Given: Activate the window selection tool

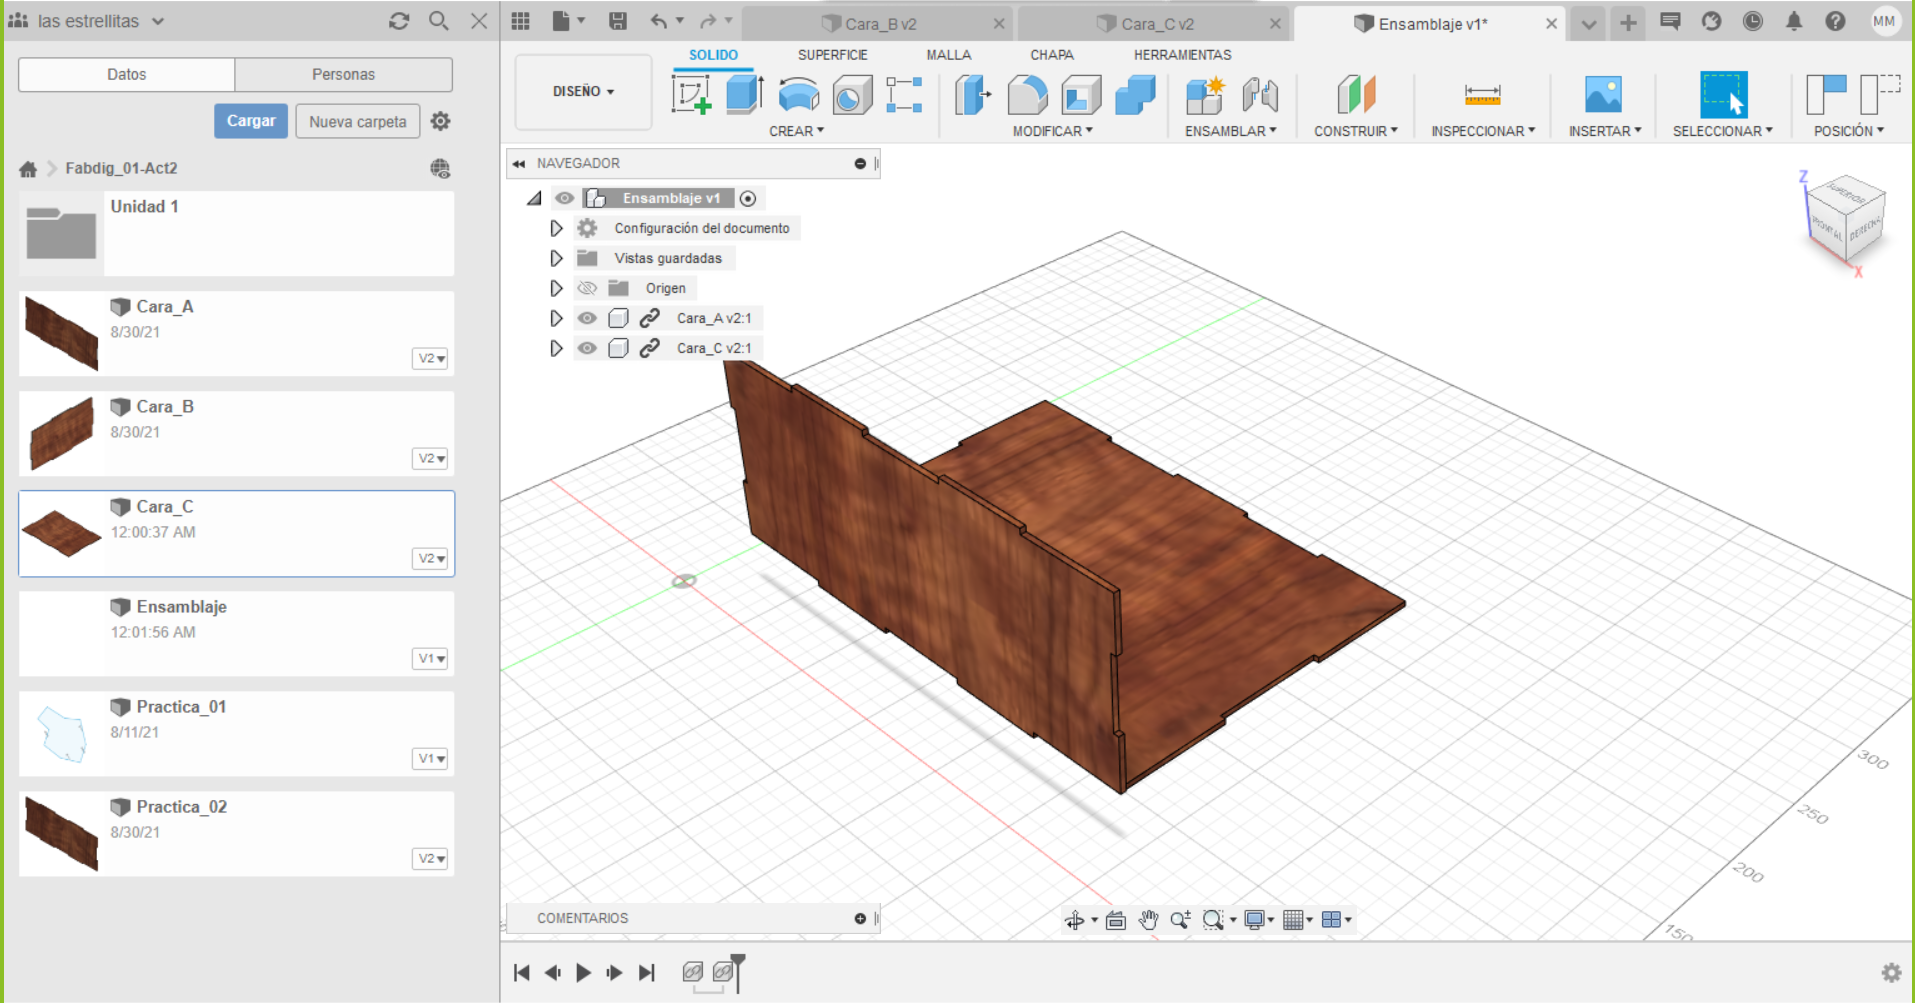Looking at the screenshot, I should [1723, 95].
